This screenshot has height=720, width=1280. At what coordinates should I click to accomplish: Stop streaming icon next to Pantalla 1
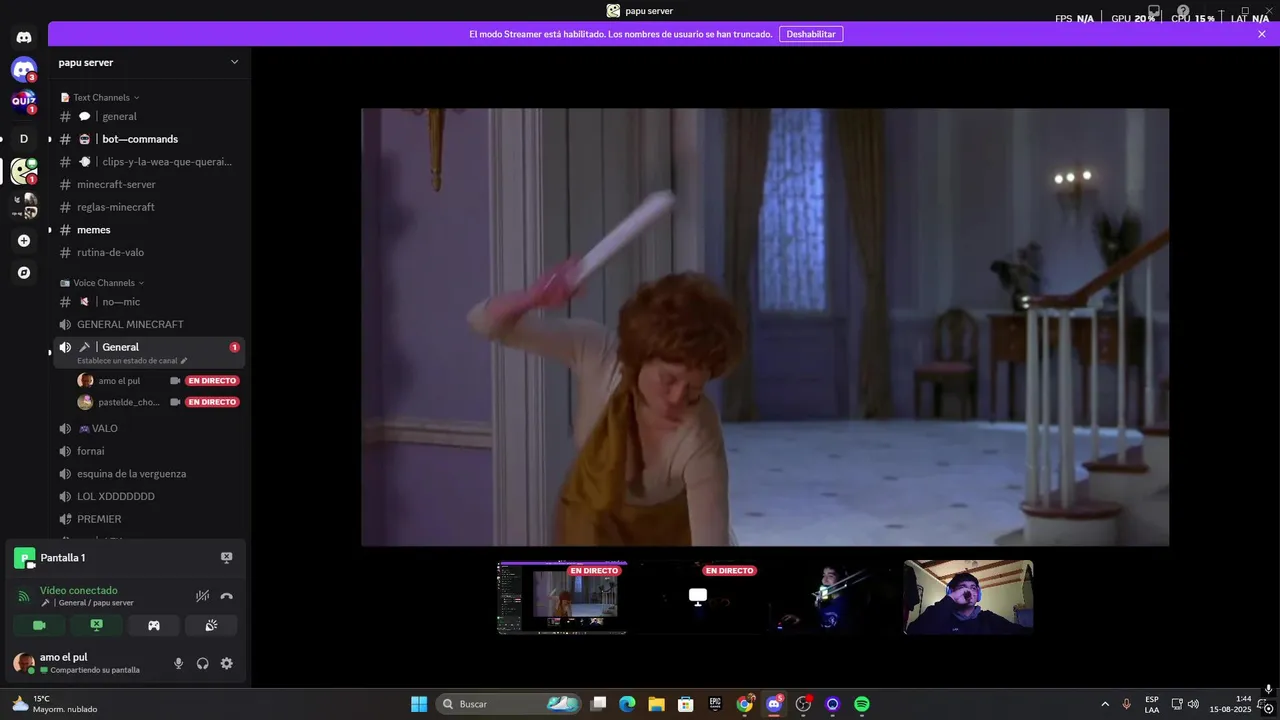pos(226,557)
